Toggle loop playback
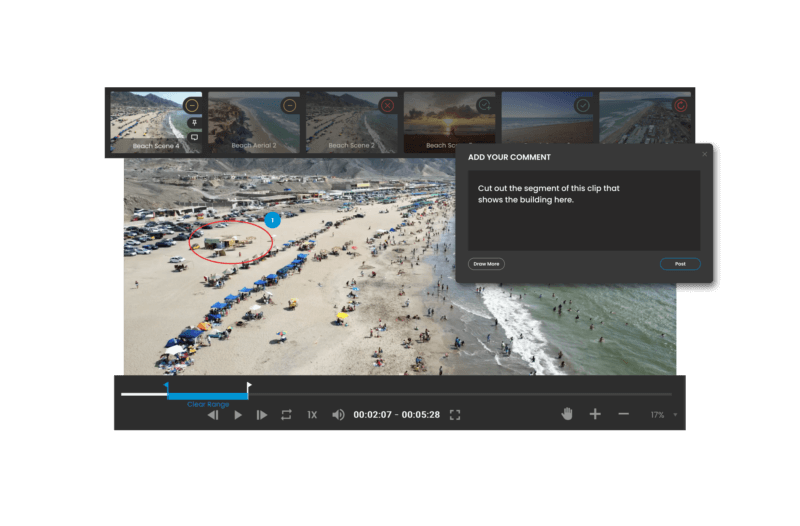800x526 pixels. click(286, 415)
